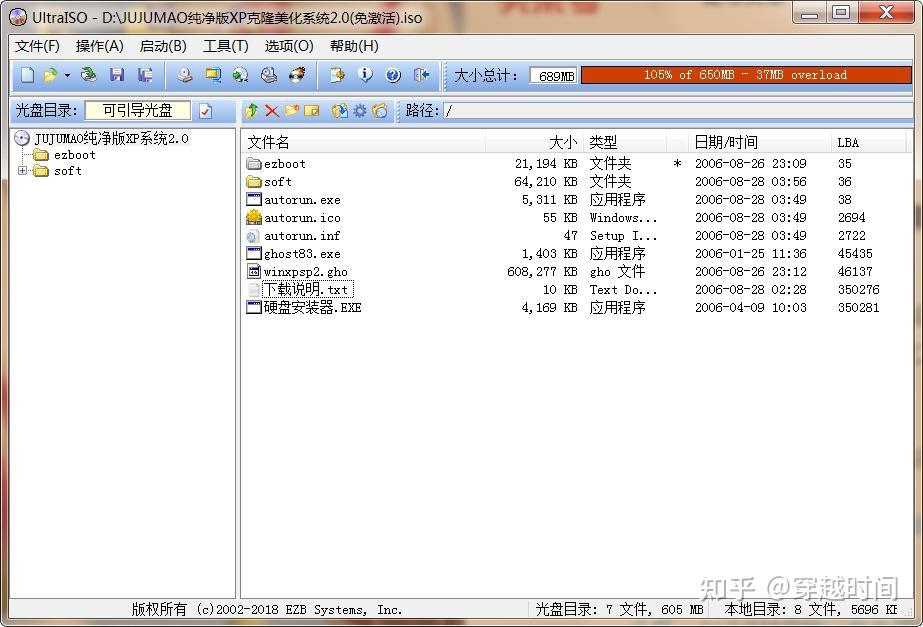Click the UltraISO title bar disc icon

pos(18,17)
